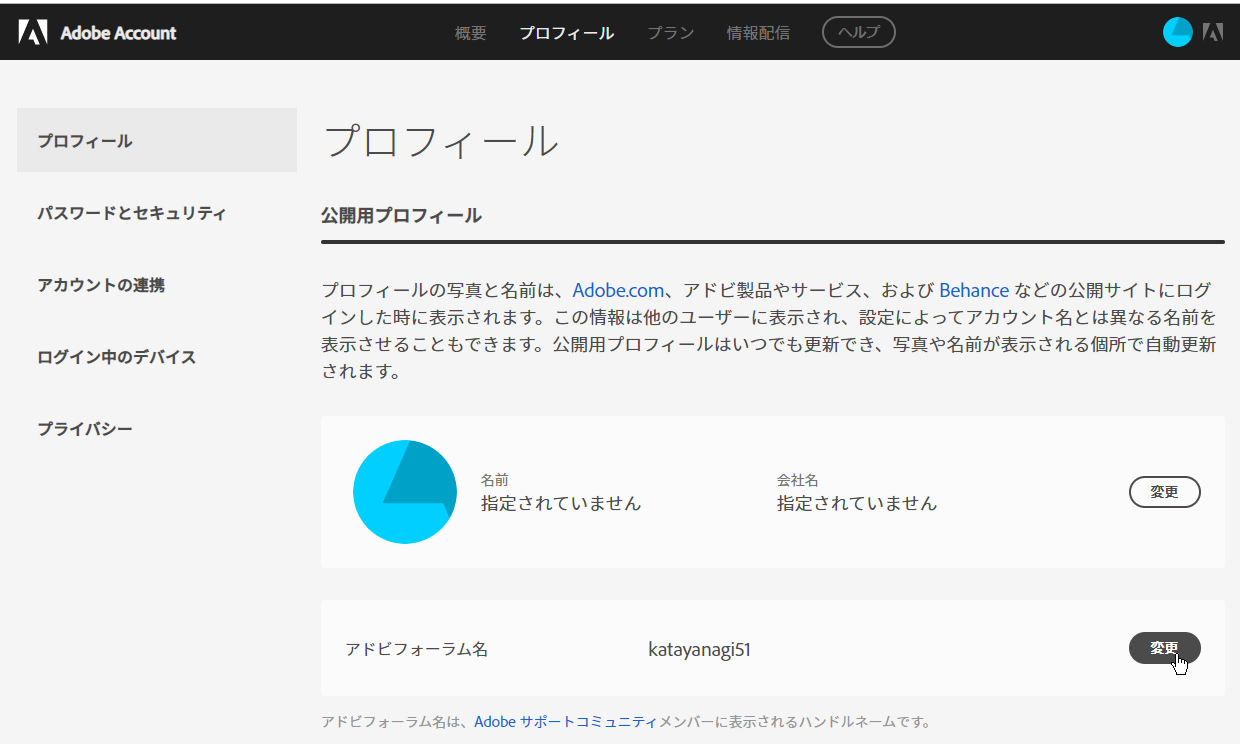Open the user avatar in top bar

click(x=1178, y=32)
